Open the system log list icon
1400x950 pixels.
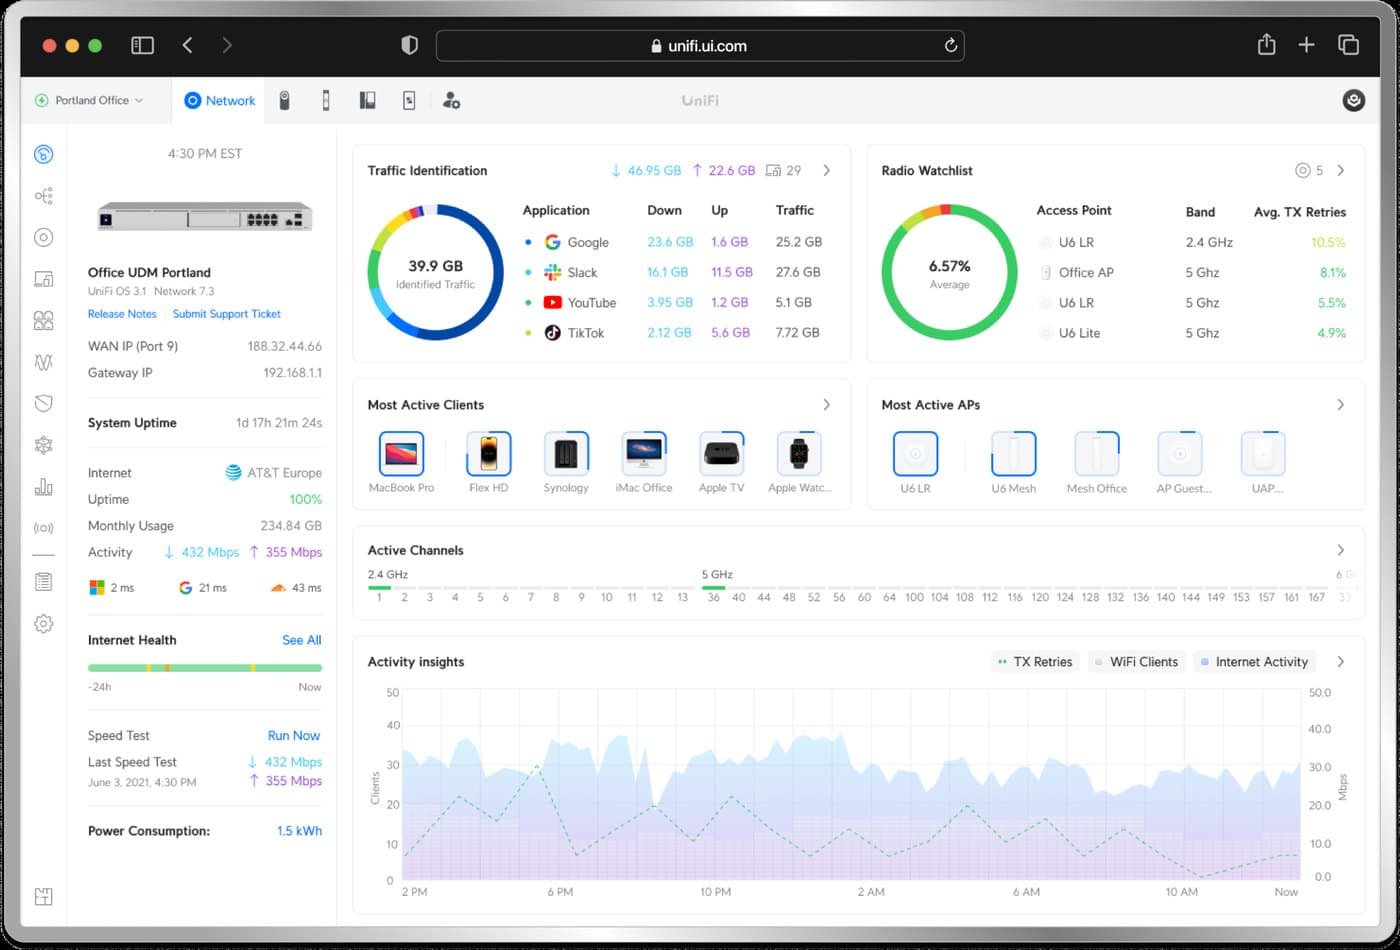(43, 582)
